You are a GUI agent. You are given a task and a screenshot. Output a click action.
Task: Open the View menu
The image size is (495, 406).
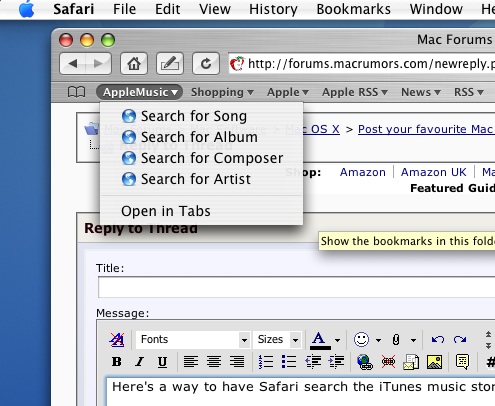pyautogui.click(x=215, y=9)
